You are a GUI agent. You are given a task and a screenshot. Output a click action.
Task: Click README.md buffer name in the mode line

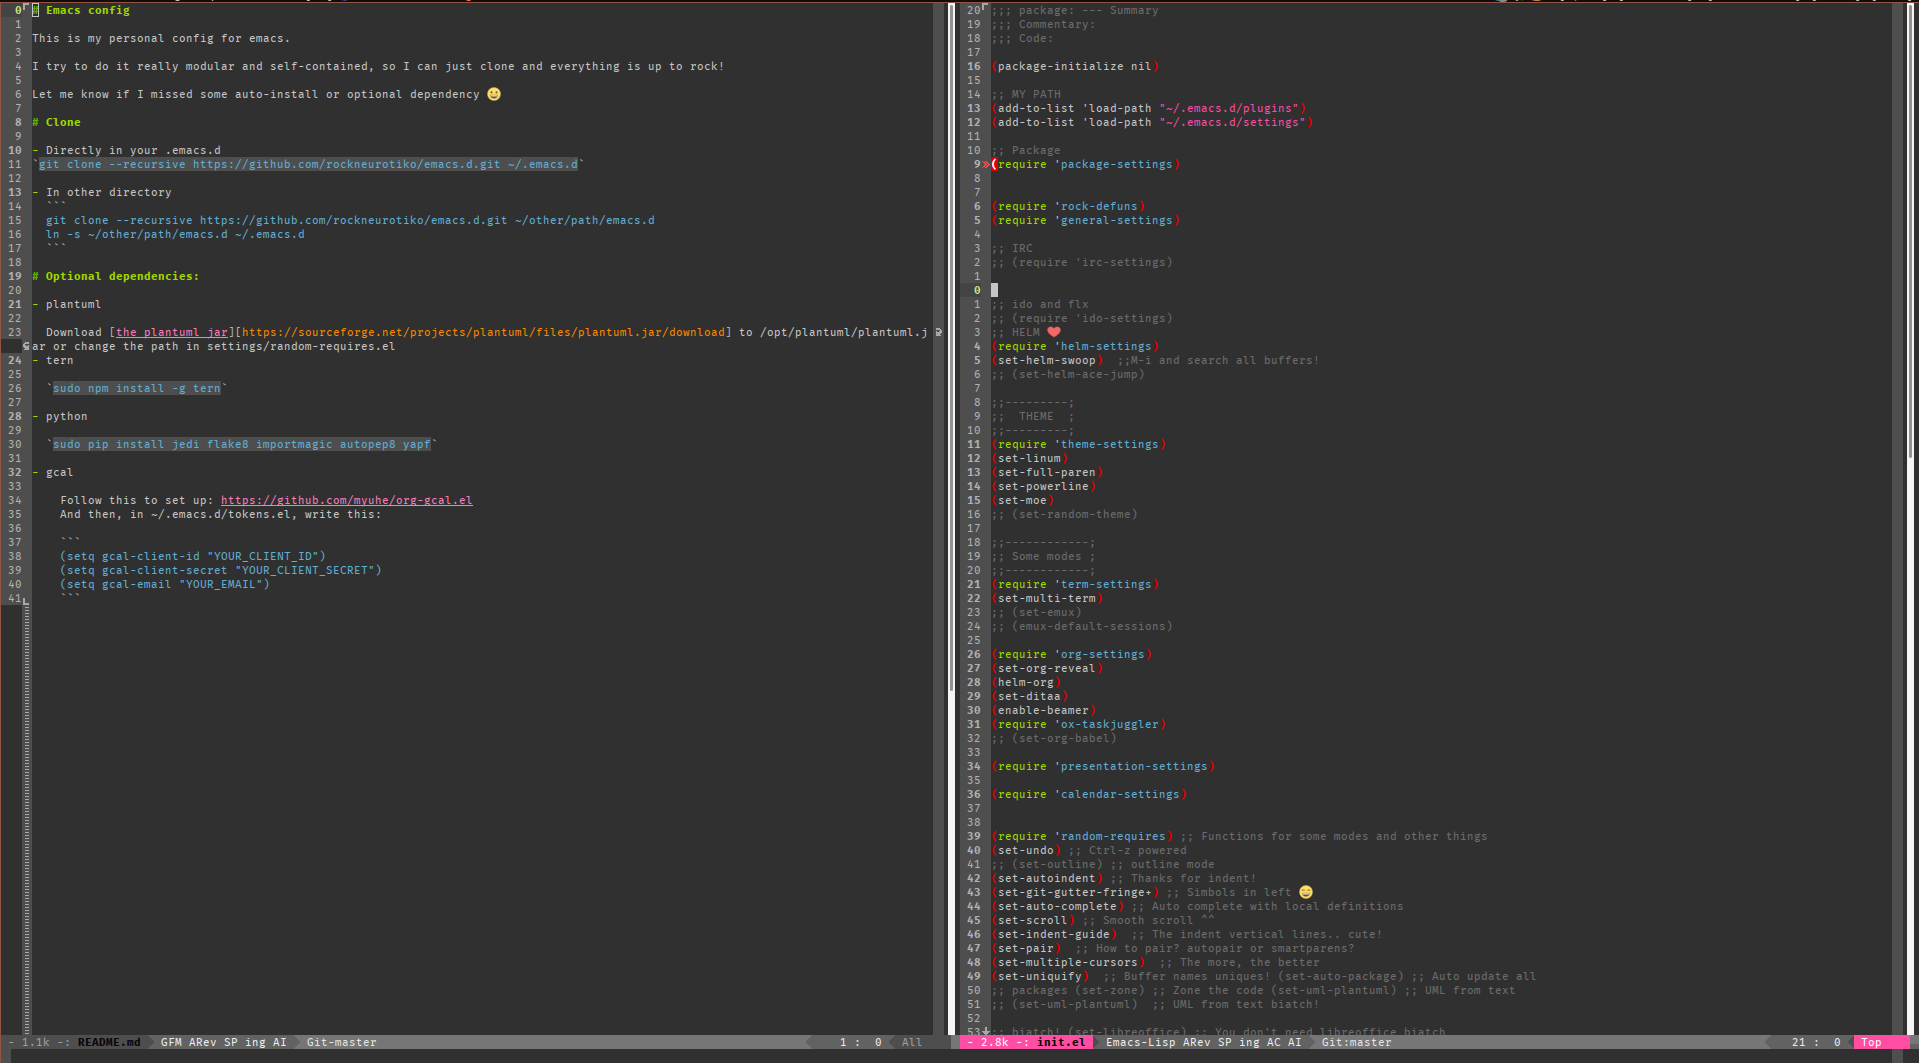pyautogui.click(x=109, y=1042)
